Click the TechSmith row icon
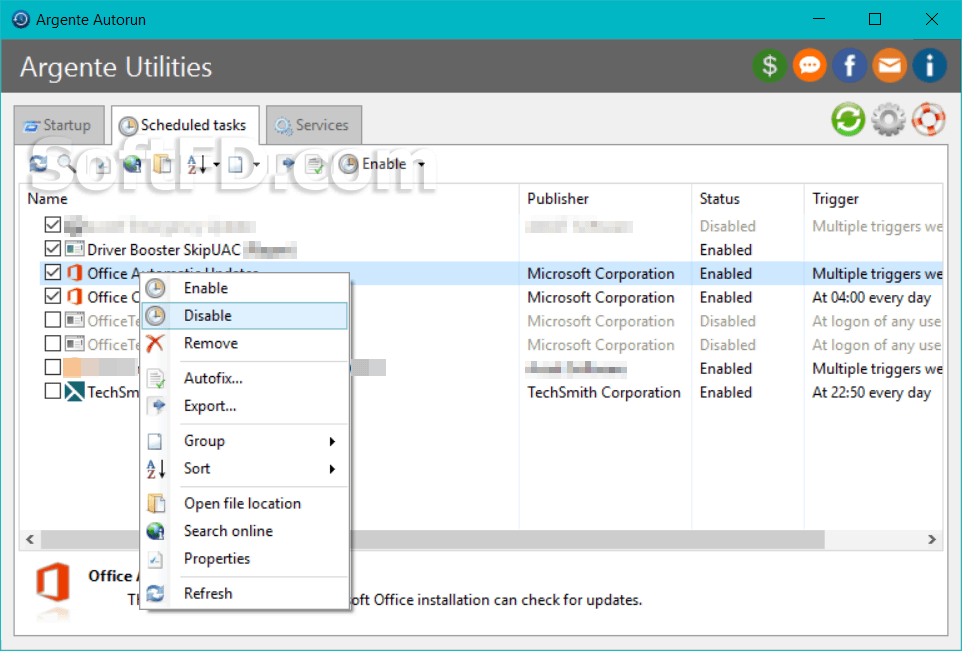Viewport: 962px width, 651px height. point(74,391)
